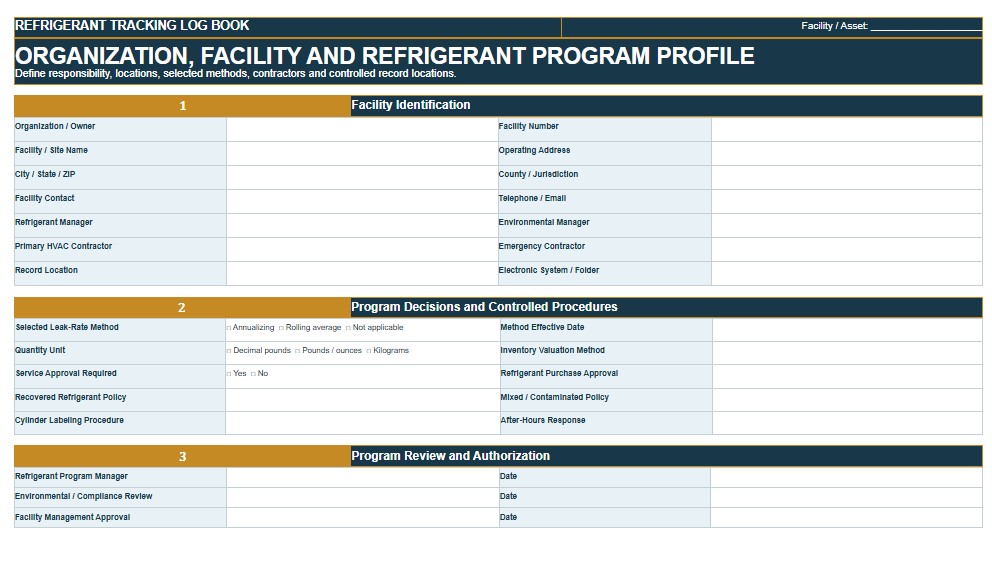Click the Refrigerant Manager entry field
Image resolution: width=992 pixels, height=585 pixels.
tap(363, 226)
